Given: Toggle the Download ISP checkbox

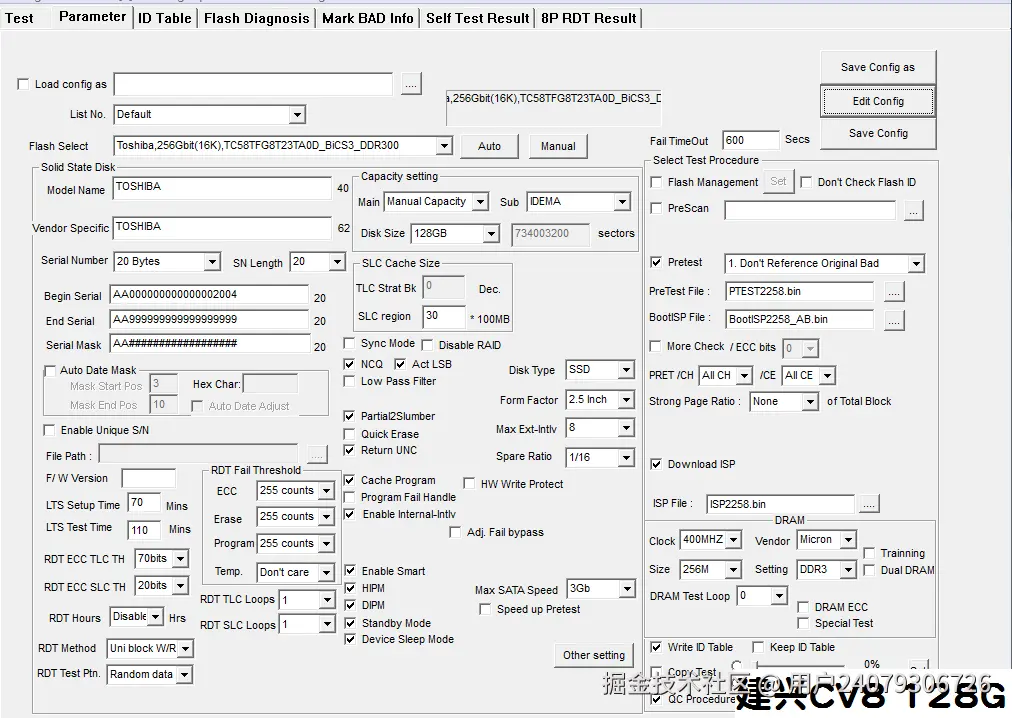Looking at the screenshot, I should [x=656, y=464].
